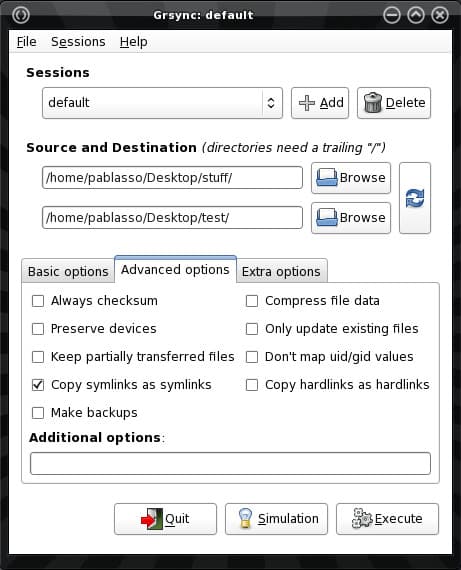Enable Compress file data option
The image size is (461, 570).
click(252, 301)
